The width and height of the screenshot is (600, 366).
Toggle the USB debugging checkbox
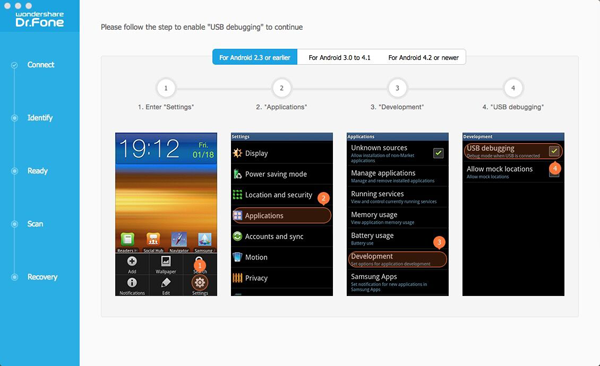[x=554, y=151]
